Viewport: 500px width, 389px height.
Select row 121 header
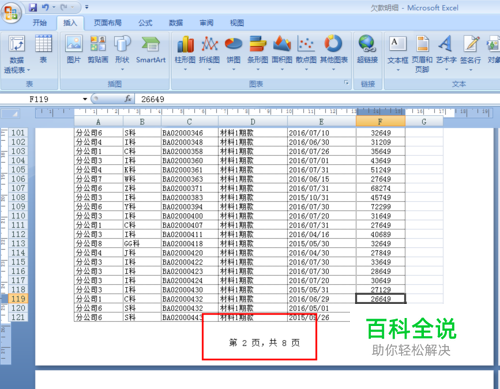click(18, 317)
